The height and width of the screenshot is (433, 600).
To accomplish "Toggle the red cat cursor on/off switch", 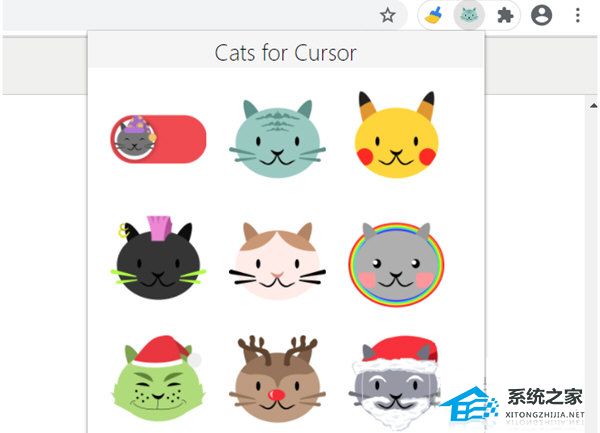I will coord(158,139).
